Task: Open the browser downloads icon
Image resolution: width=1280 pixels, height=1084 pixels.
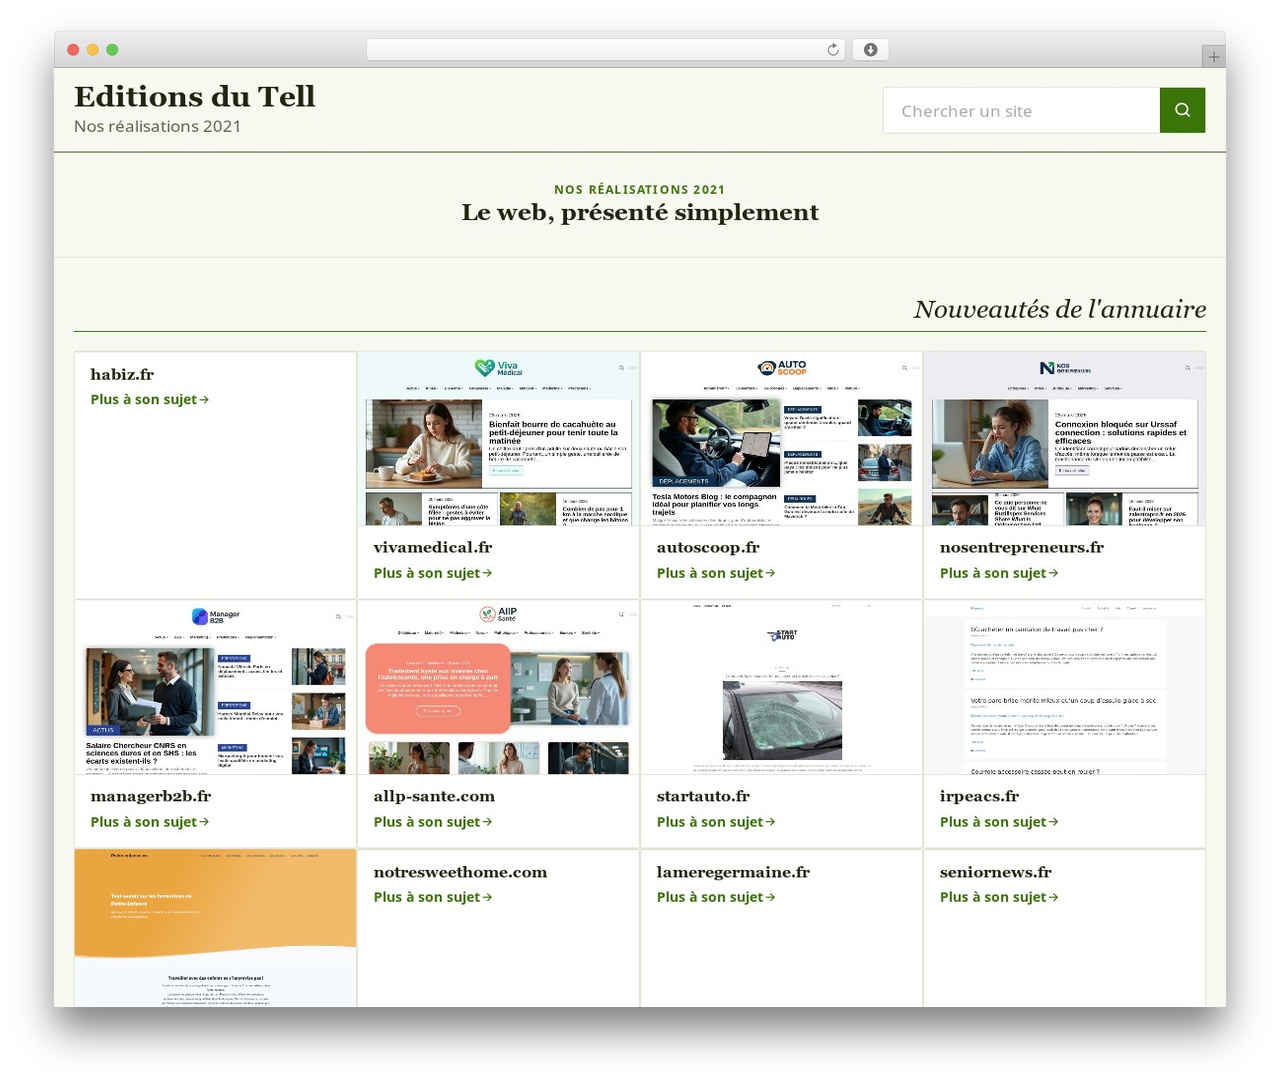Action: [871, 50]
